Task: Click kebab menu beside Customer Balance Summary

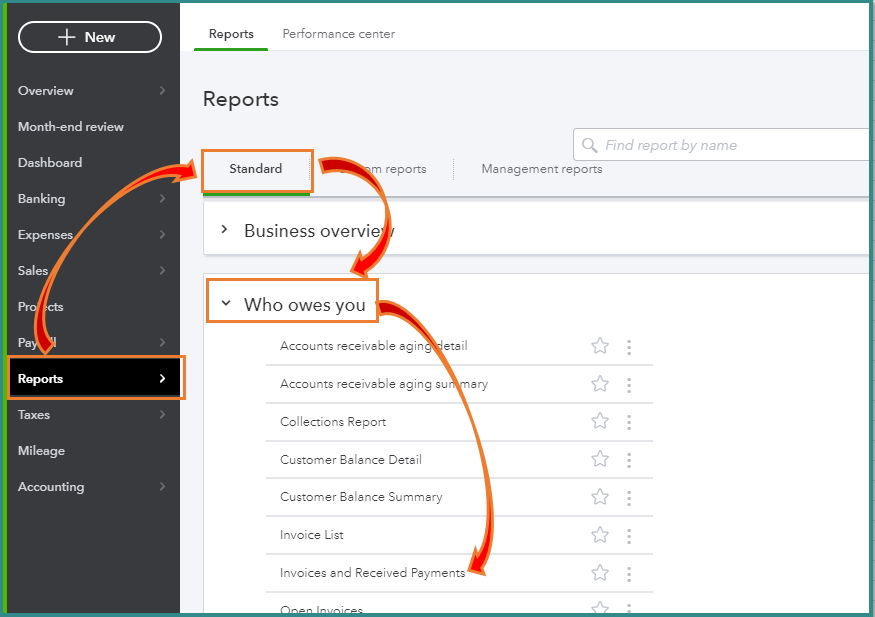Action: (629, 497)
